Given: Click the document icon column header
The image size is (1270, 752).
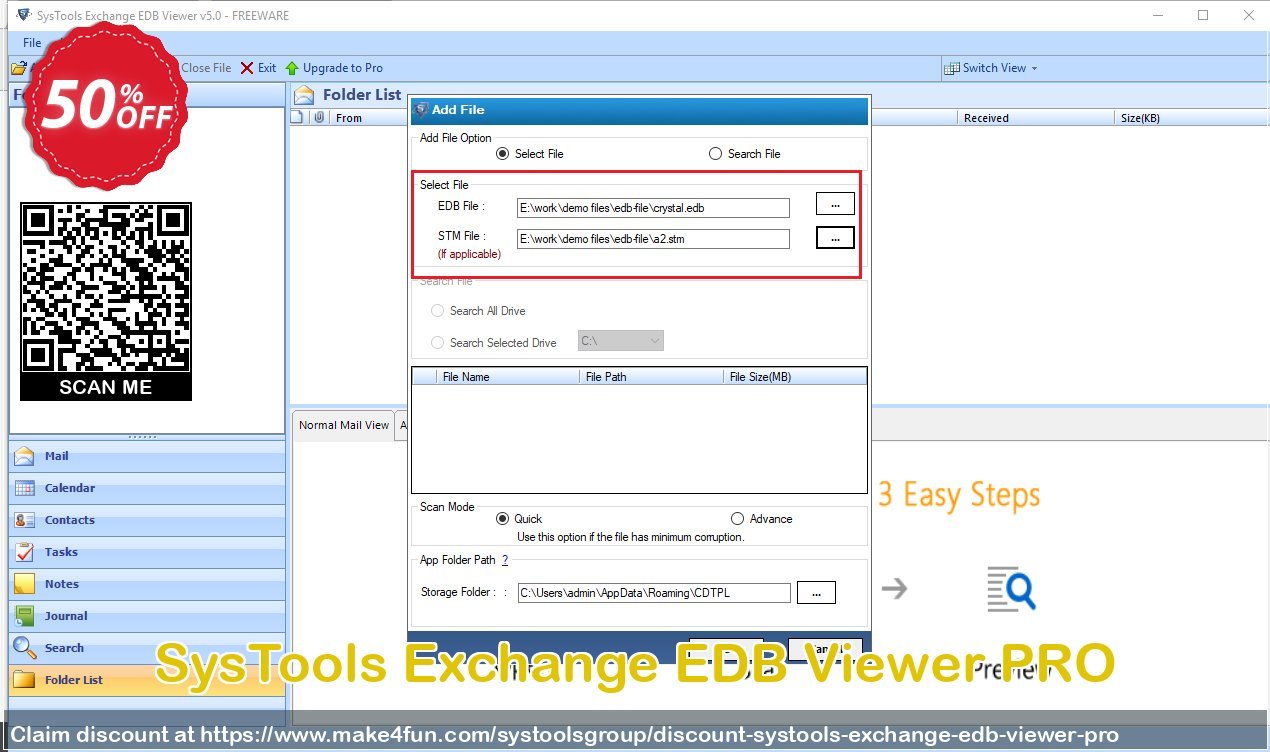Looking at the screenshot, I should point(297,117).
